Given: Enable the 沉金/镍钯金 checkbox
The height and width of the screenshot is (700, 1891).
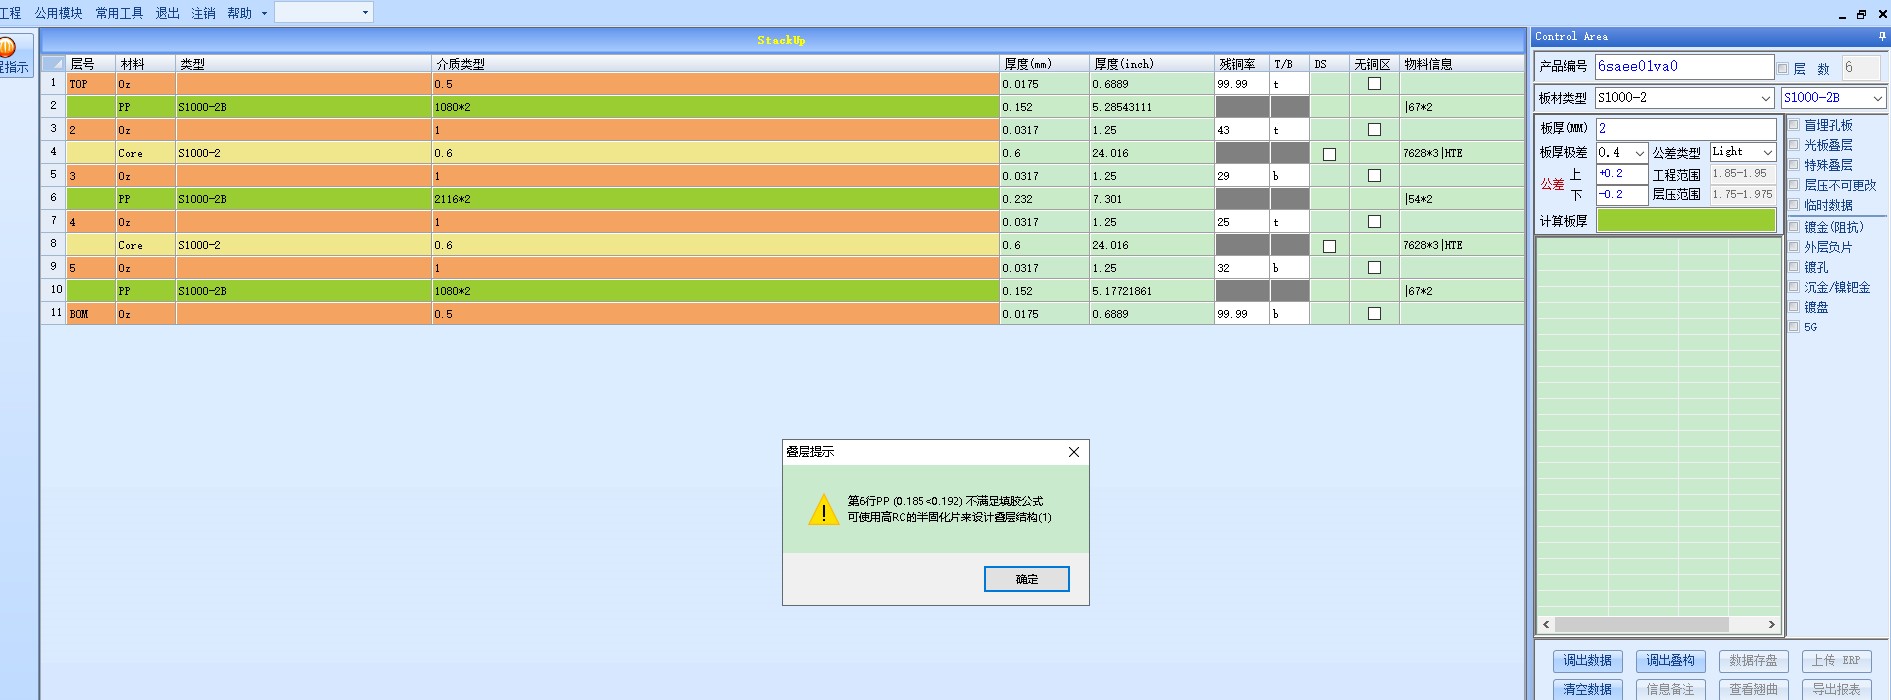Looking at the screenshot, I should pos(1794,287).
